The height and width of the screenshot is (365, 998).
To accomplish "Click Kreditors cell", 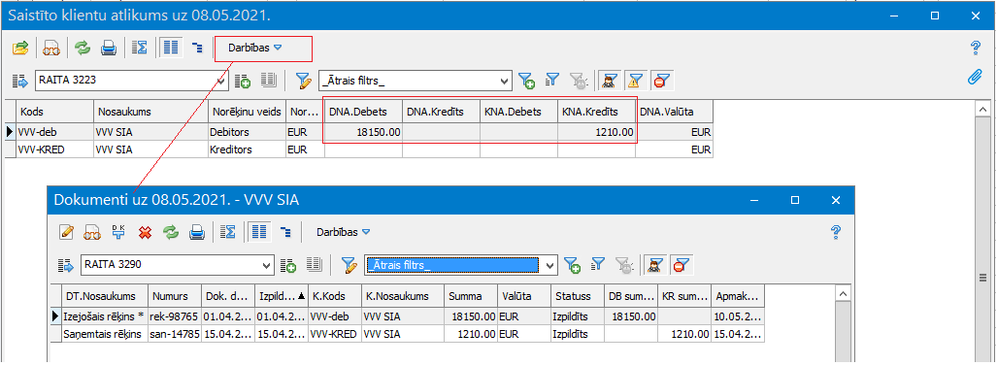I will click(x=247, y=150).
